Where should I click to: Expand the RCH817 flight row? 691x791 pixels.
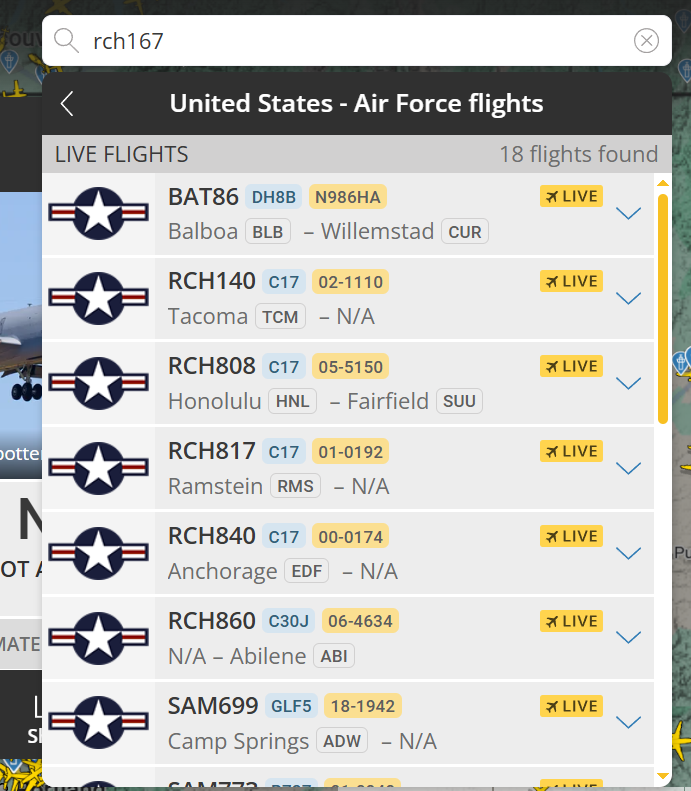coord(628,468)
